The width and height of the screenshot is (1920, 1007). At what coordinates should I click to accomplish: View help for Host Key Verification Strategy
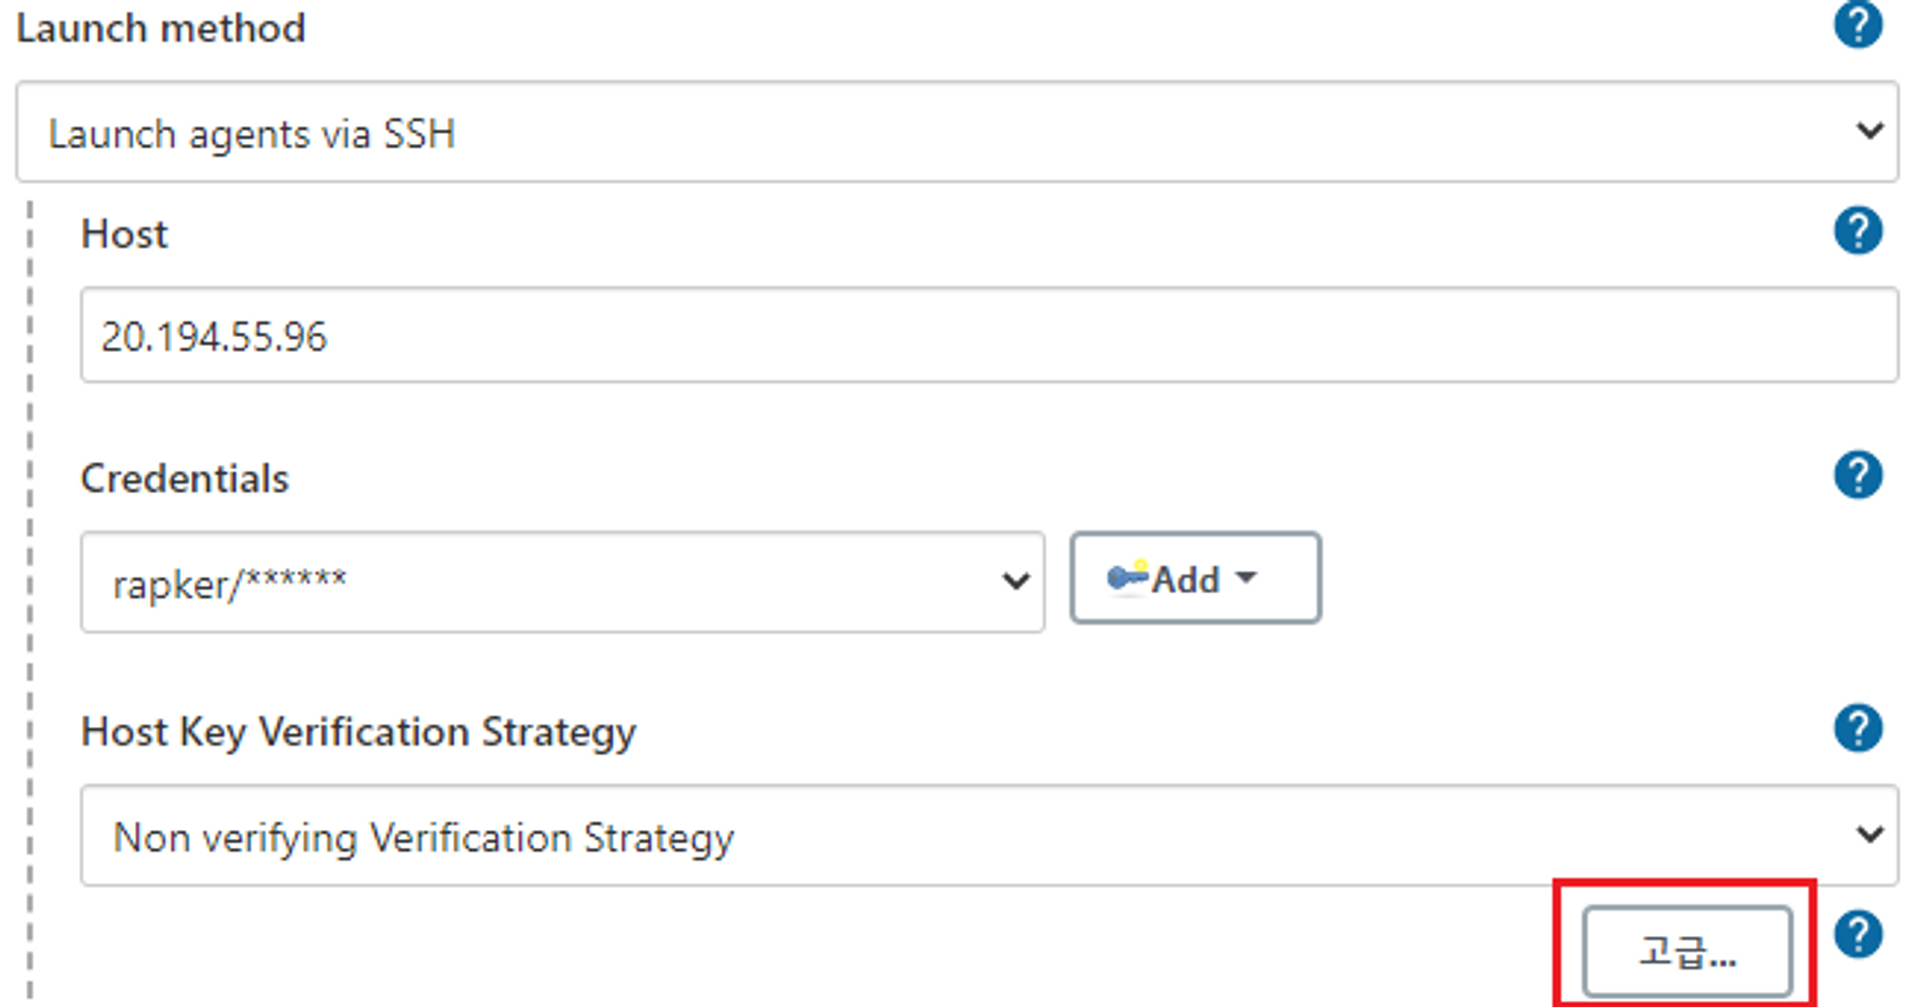(x=1858, y=728)
